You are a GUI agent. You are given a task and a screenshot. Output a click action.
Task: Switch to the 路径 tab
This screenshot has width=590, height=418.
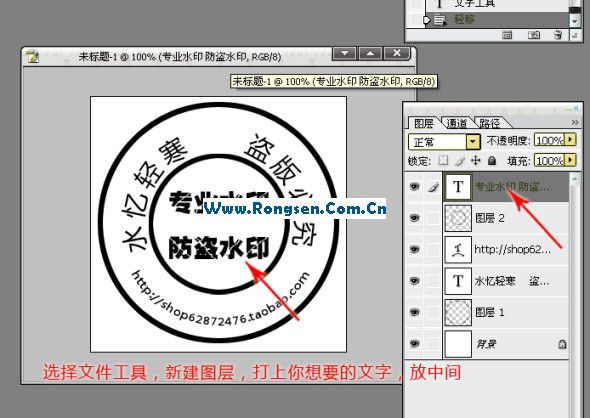(489, 123)
